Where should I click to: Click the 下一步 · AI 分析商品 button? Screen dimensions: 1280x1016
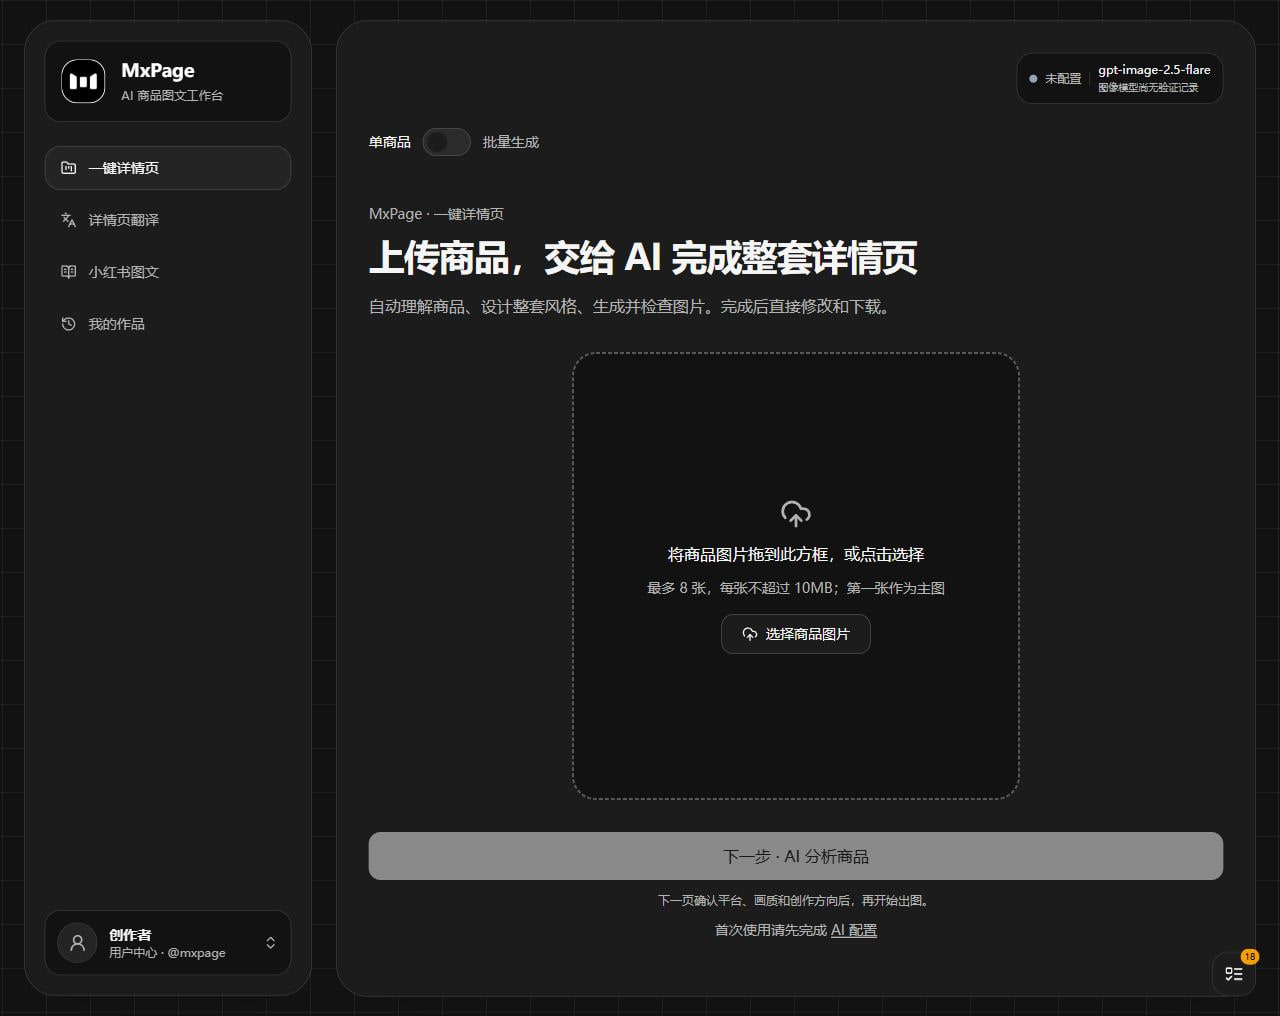[x=796, y=856]
